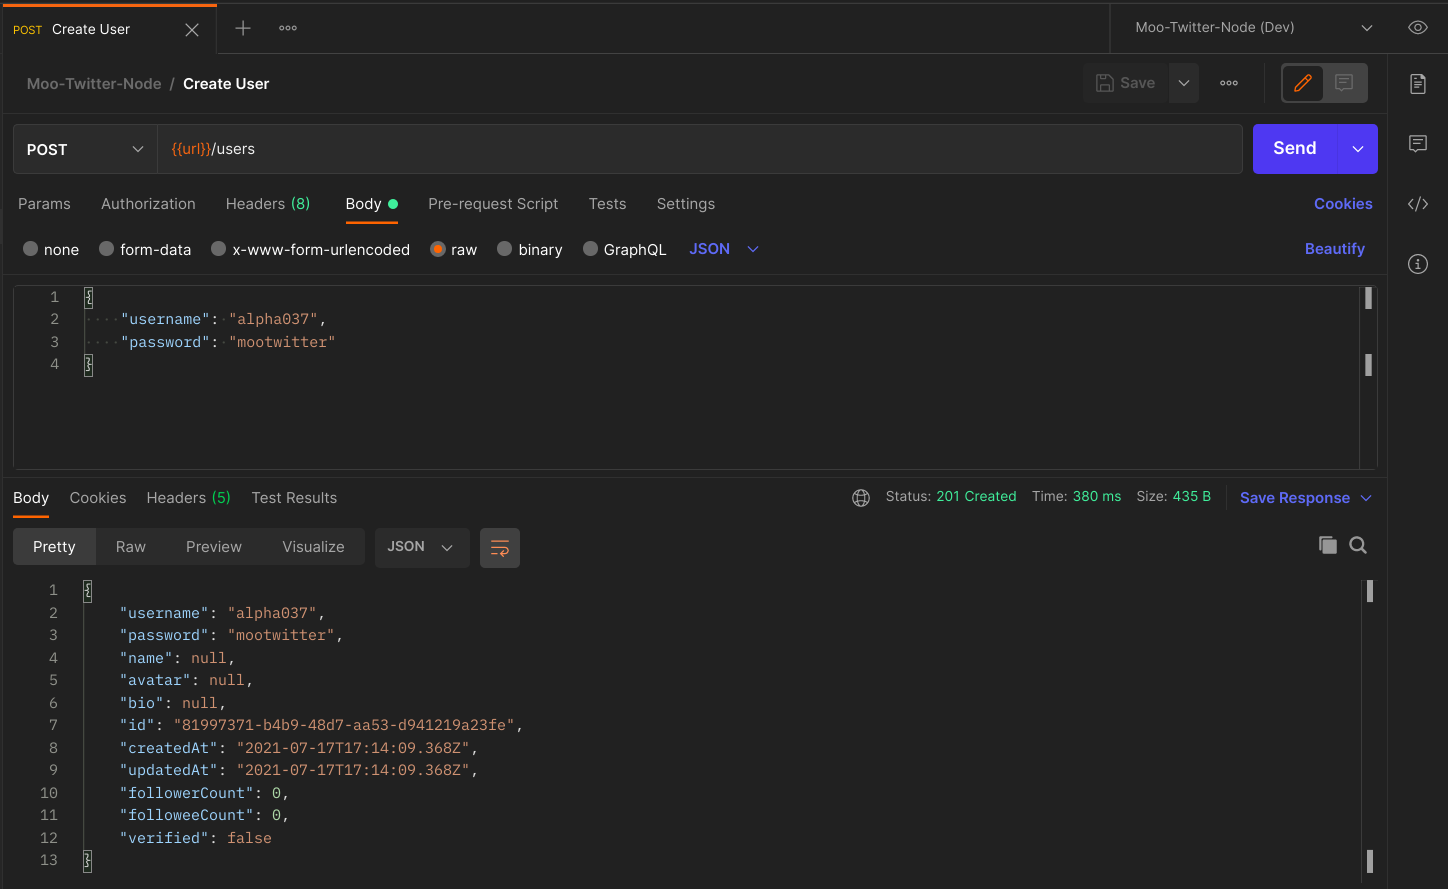Image resolution: width=1448 pixels, height=889 pixels.
Task: Search the response with magnifier icon
Action: [x=1358, y=545]
